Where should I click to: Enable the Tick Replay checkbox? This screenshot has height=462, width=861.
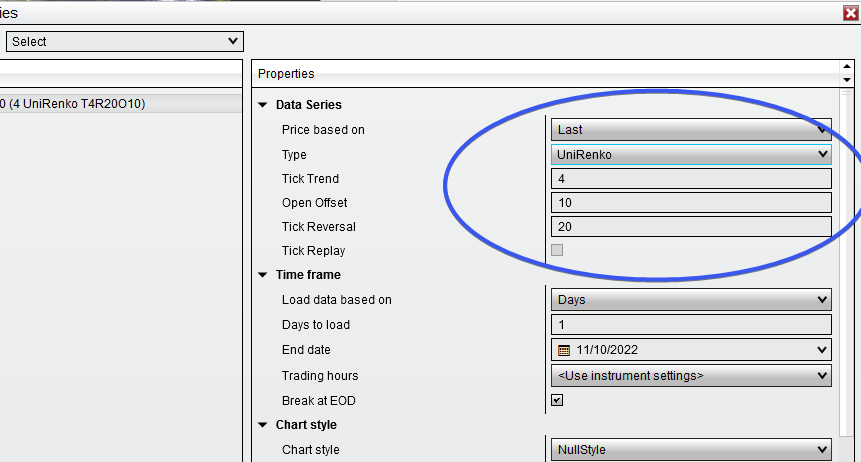(x=557, y=250)
